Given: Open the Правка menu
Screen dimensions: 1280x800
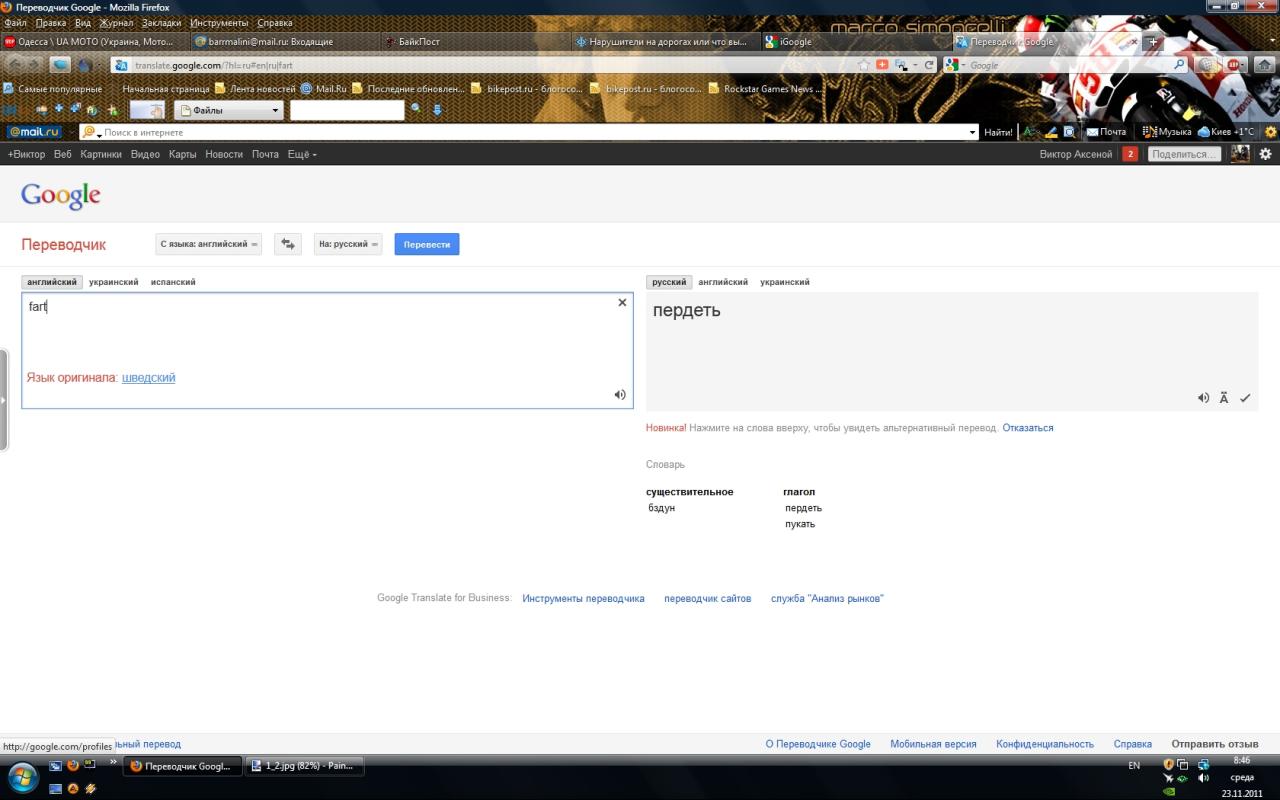Looking at the screenshot, I should click(51, 22).
